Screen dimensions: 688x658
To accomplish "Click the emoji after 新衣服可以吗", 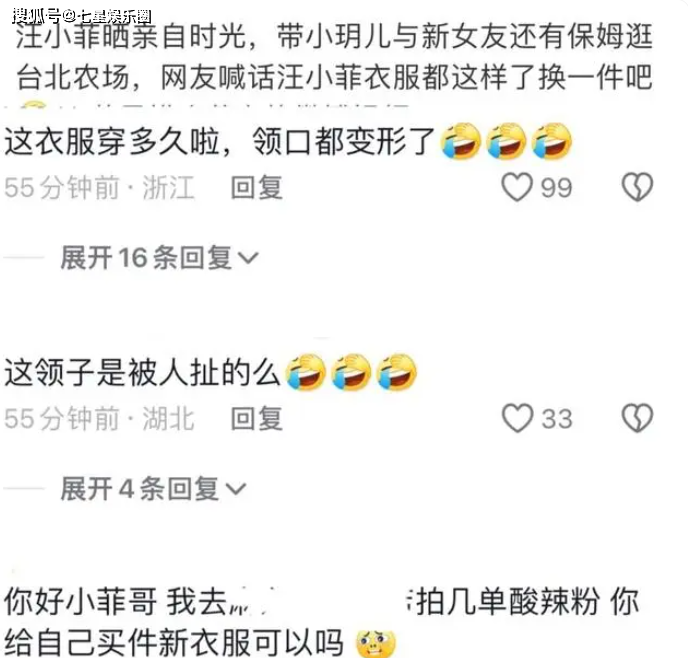I will pos(376,644).
